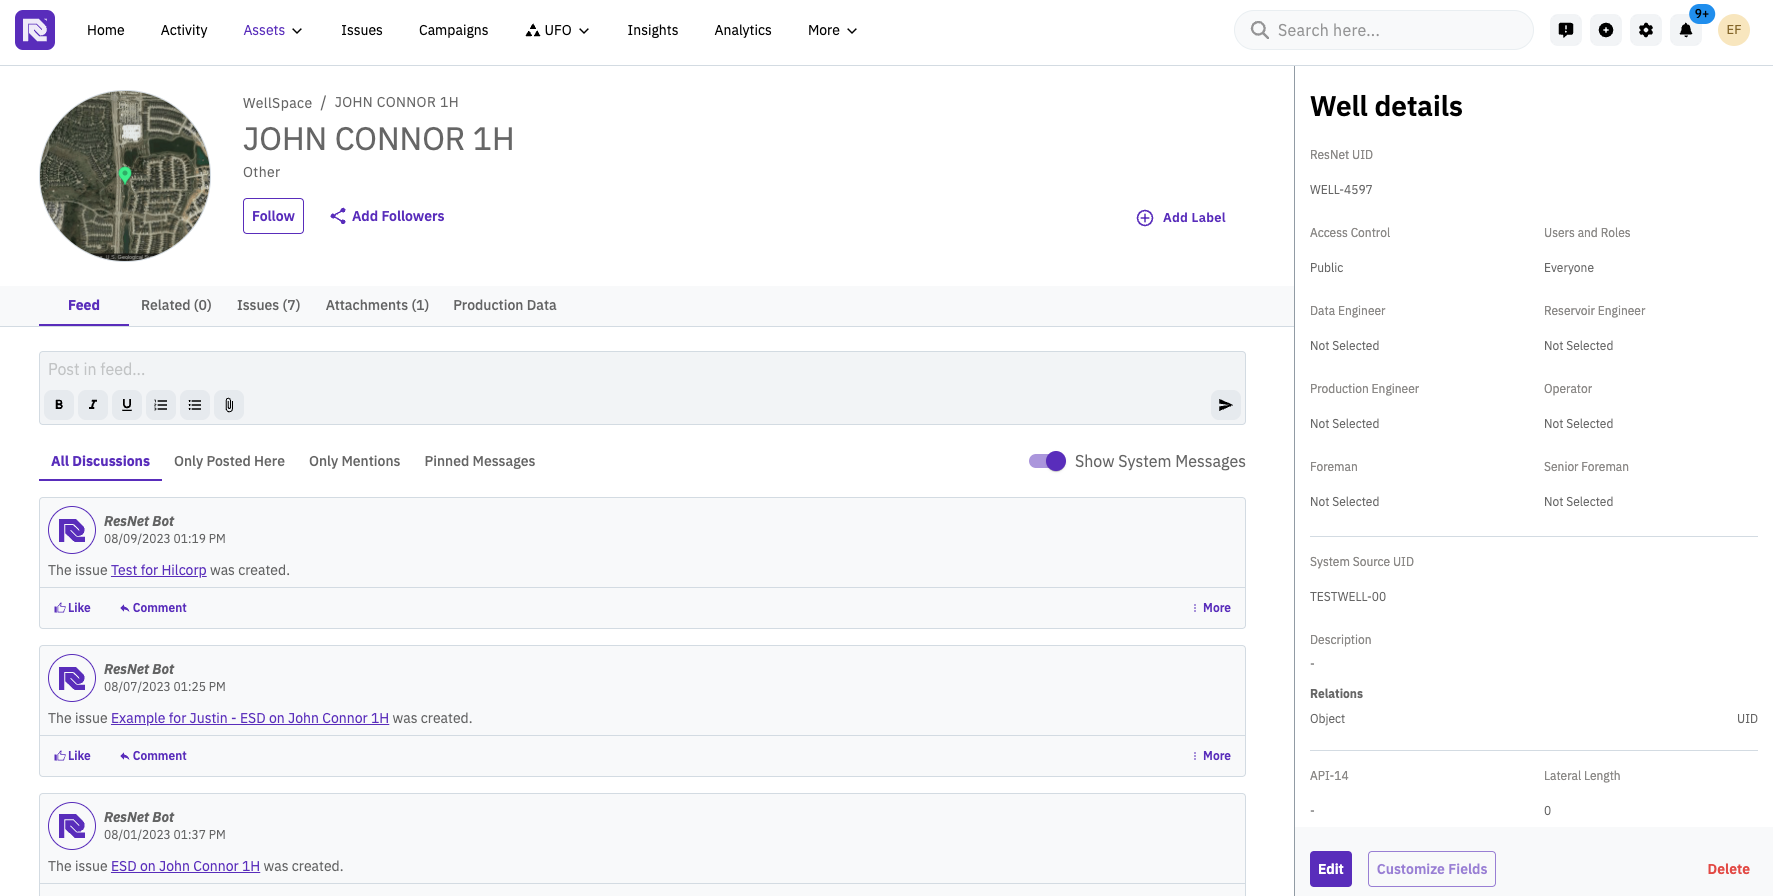Click ResNet Bot avatar on 08/07/2023 post

point(72,678)
